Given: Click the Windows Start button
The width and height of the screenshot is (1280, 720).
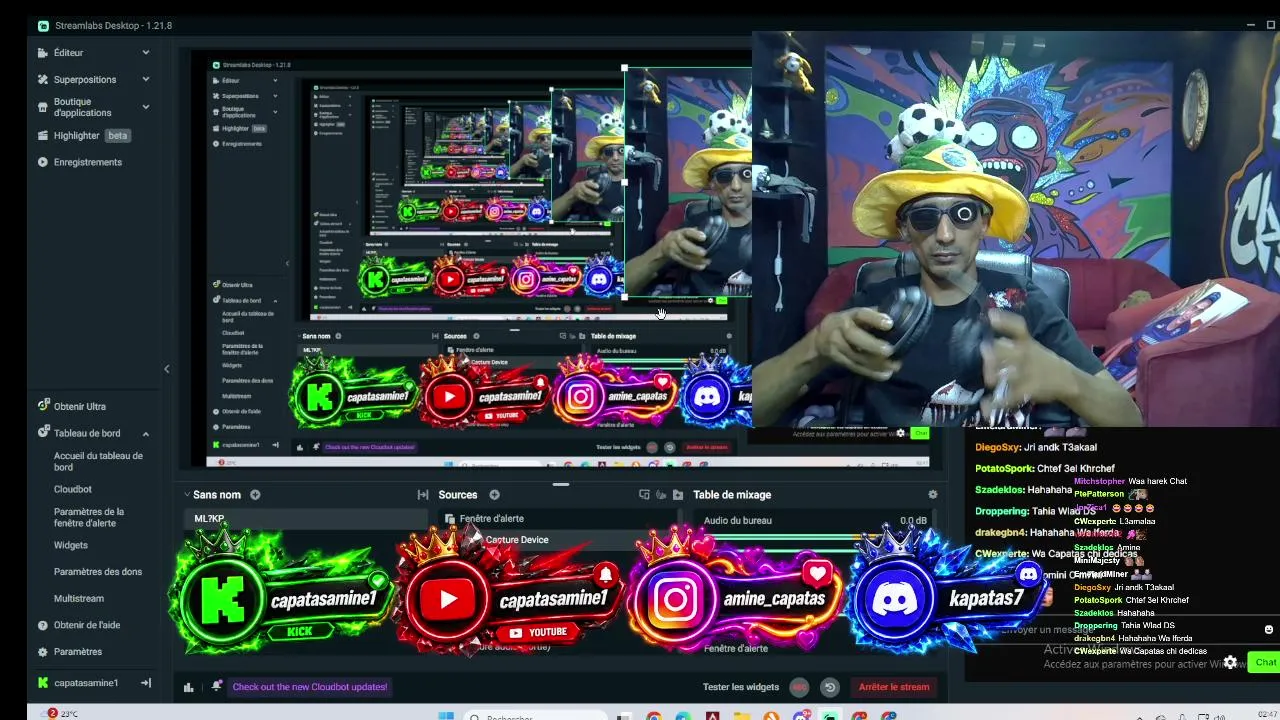Looking at the screenshot, I should 446,715.
